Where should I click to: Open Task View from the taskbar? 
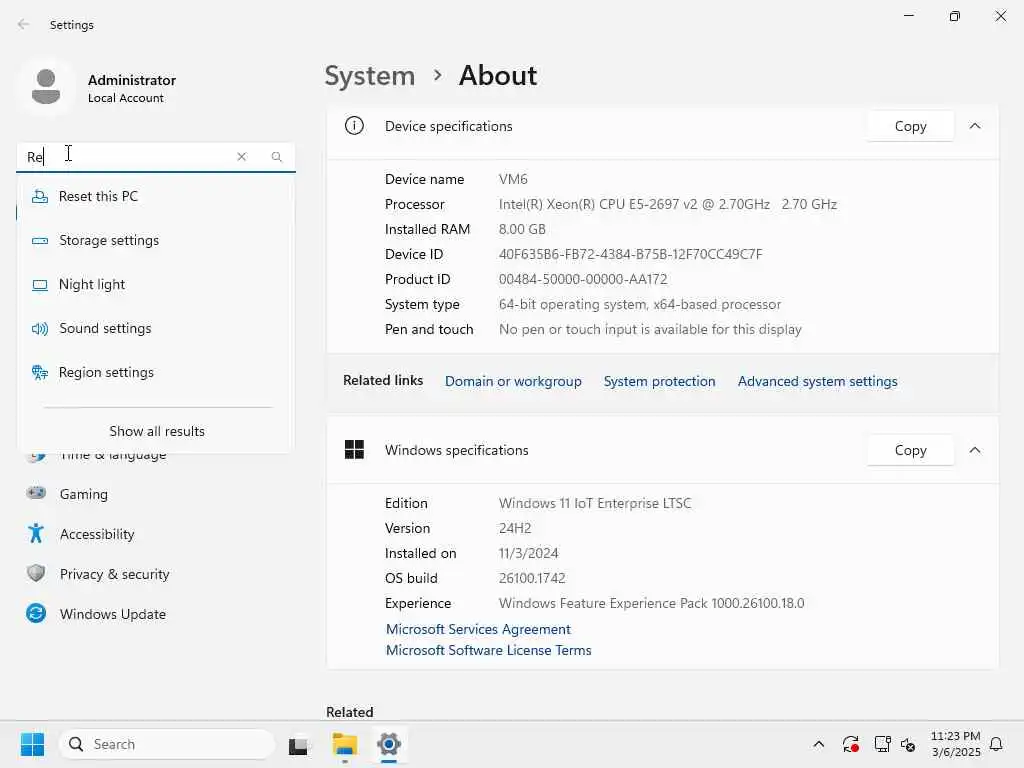299,745
